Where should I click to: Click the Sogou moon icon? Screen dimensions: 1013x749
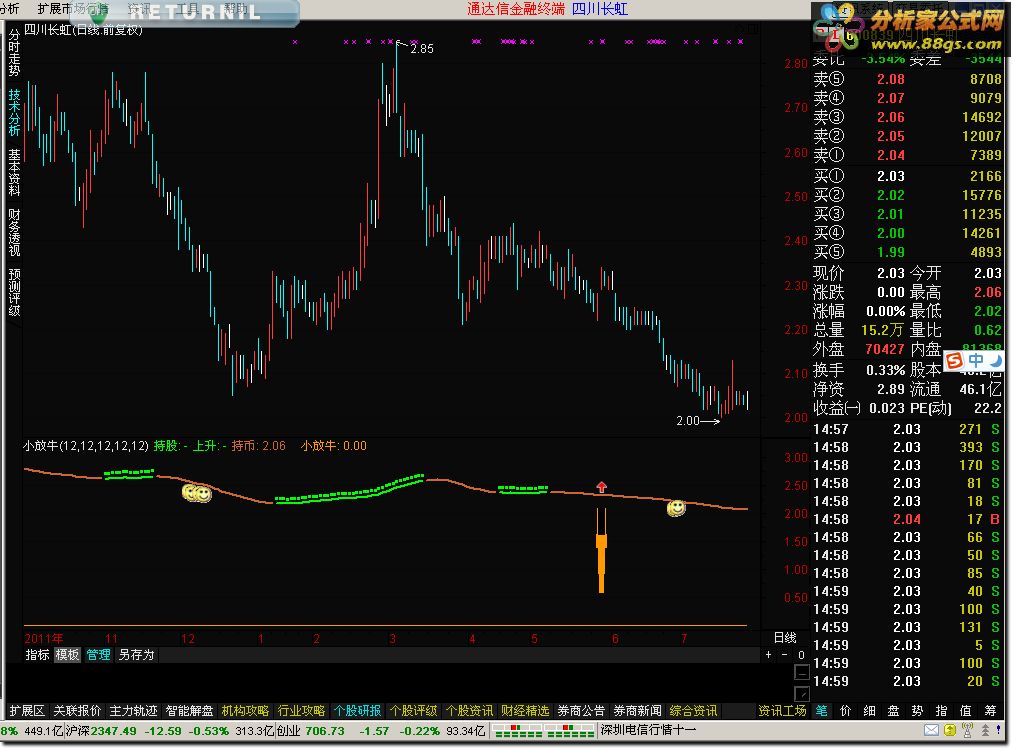996,360
